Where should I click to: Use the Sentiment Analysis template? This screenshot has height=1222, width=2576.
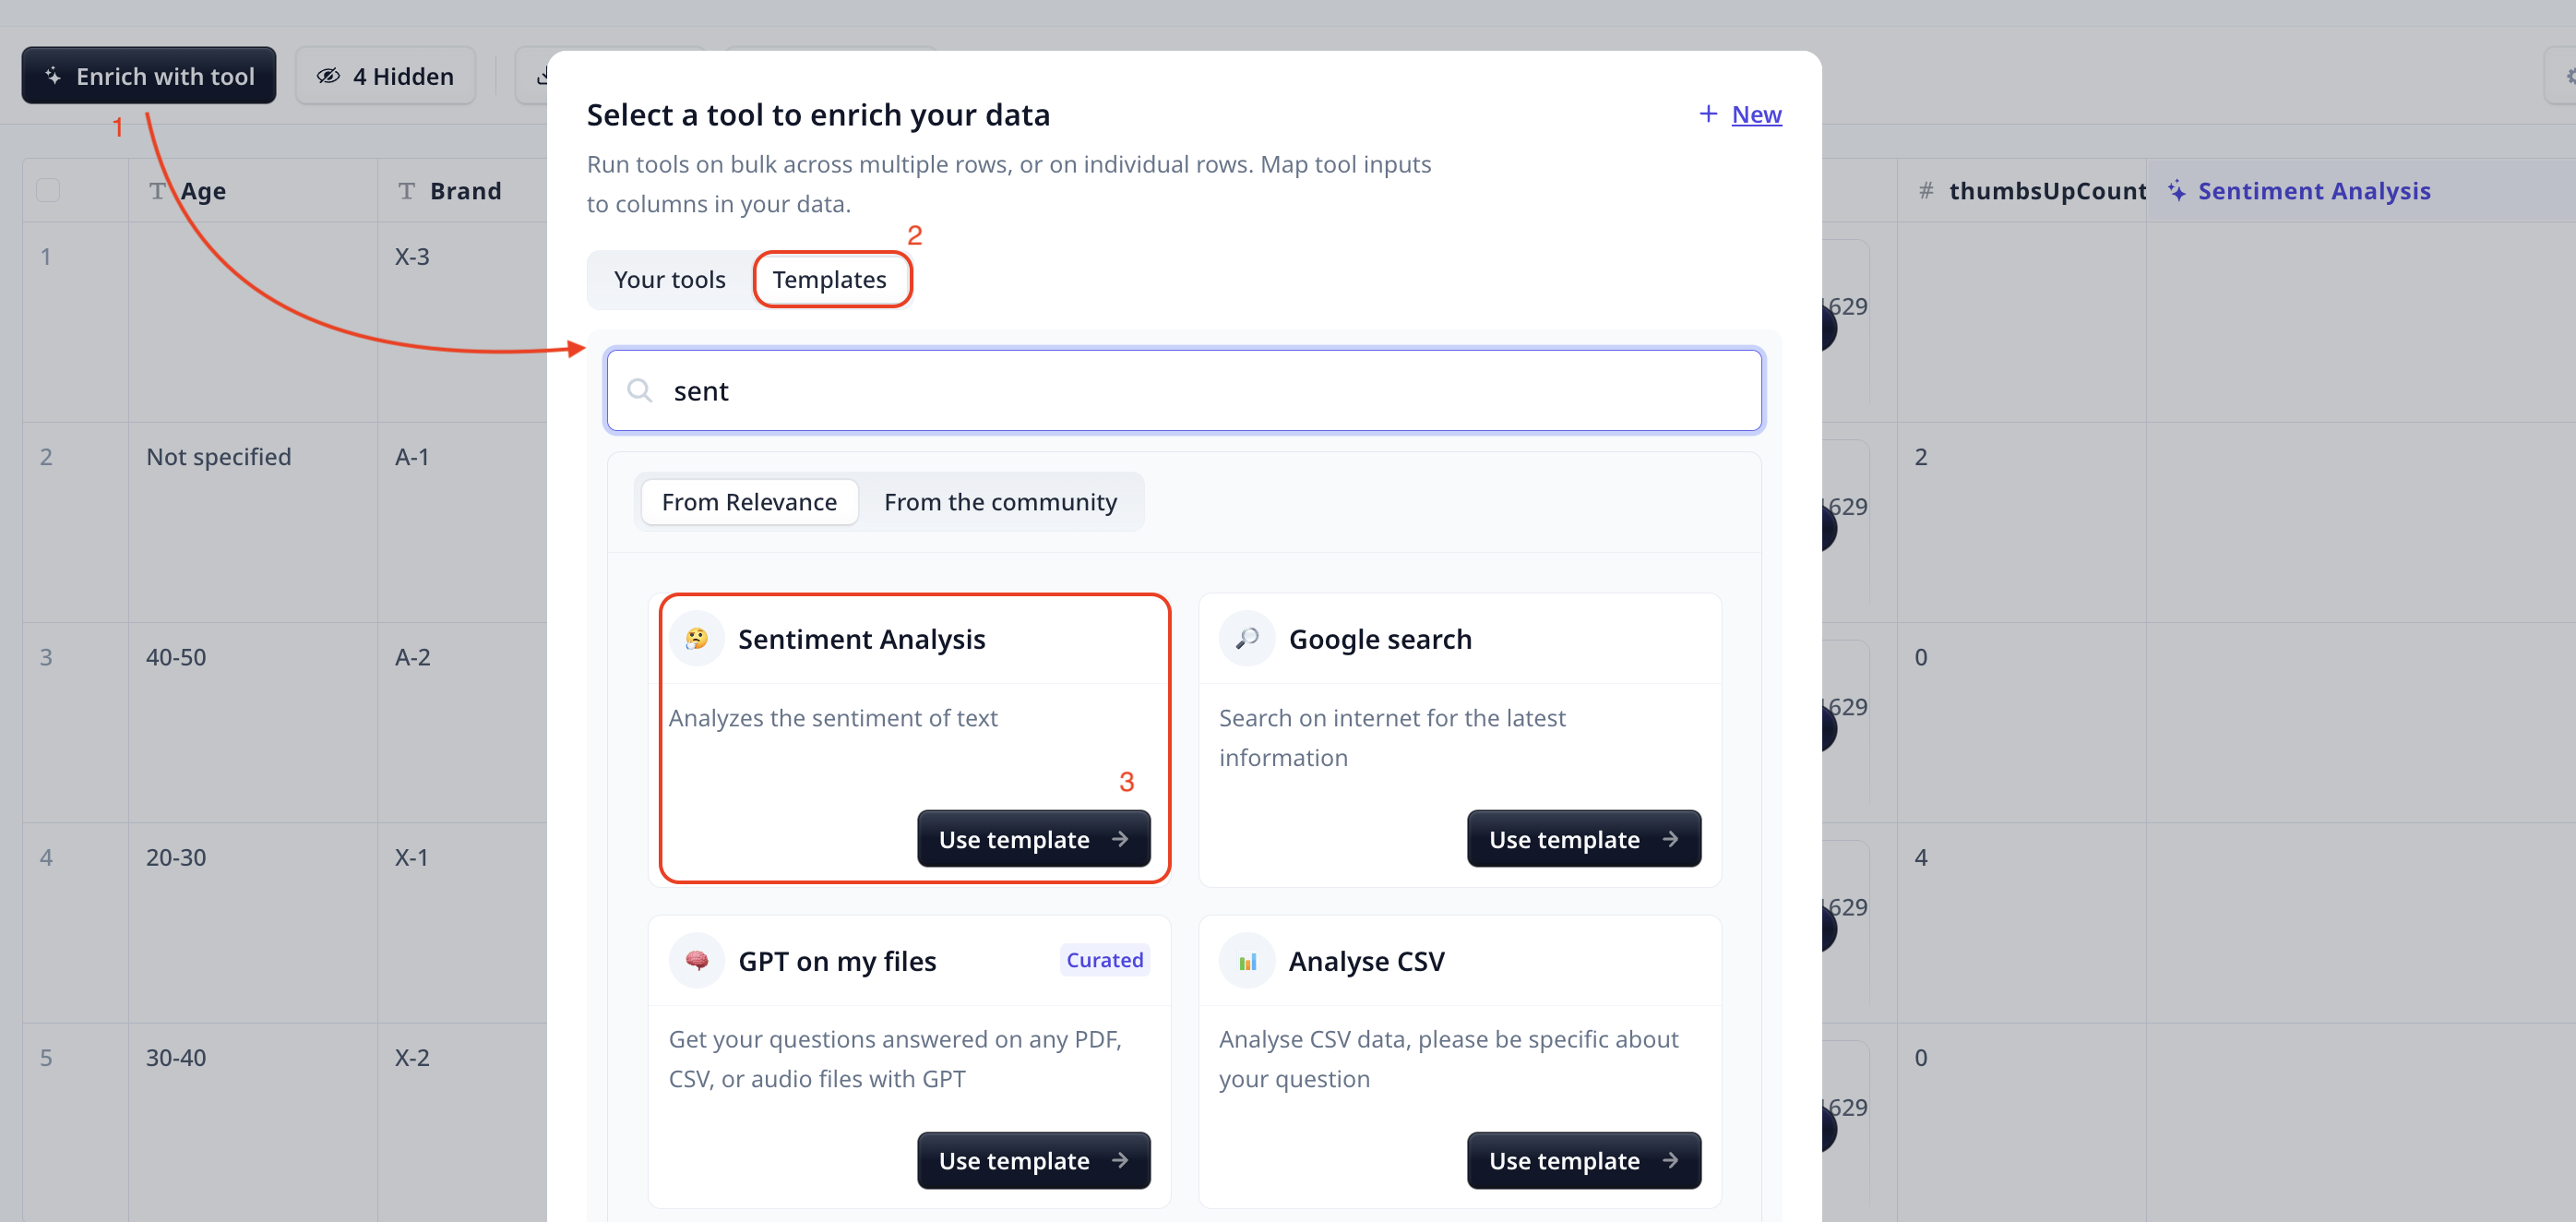click(x=1034, y=839)
